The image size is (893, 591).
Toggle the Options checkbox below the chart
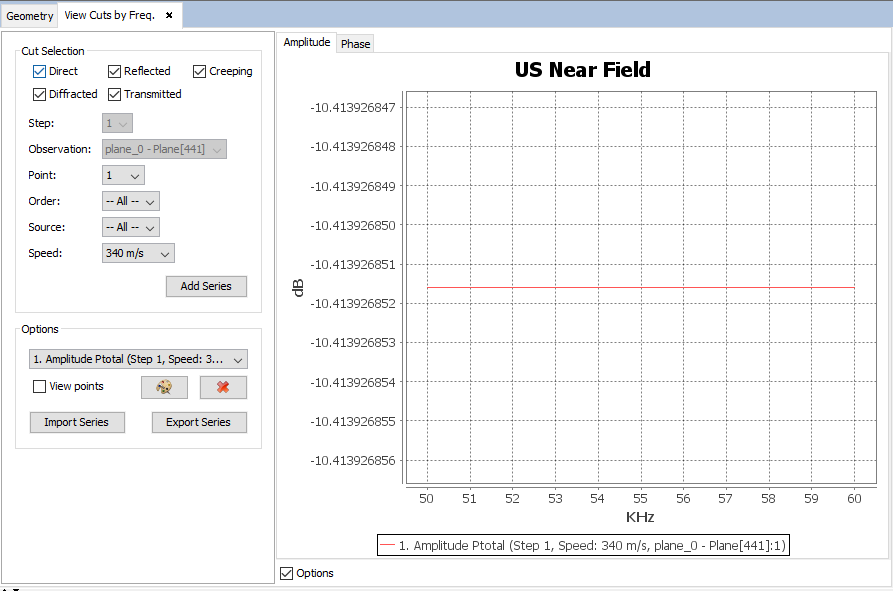pyautogui.click(x=288, y=574)
